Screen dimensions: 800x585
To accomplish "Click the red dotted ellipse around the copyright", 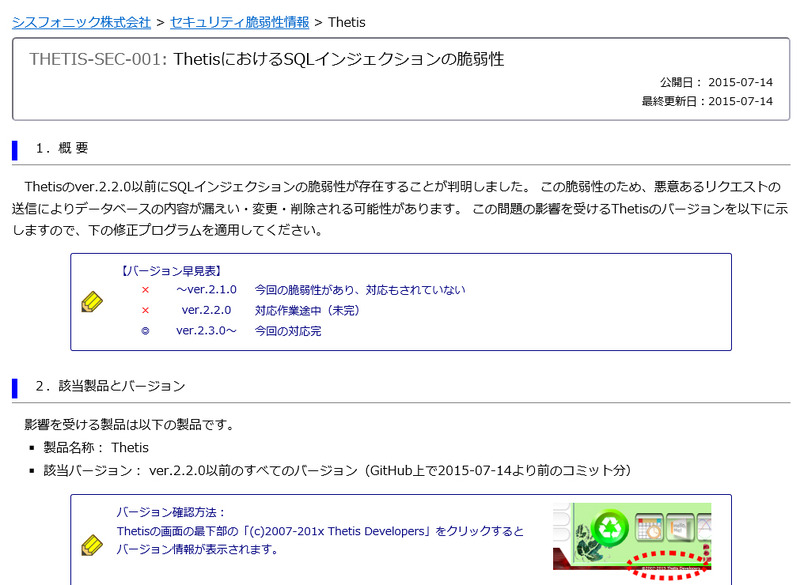I will [668, 566].
